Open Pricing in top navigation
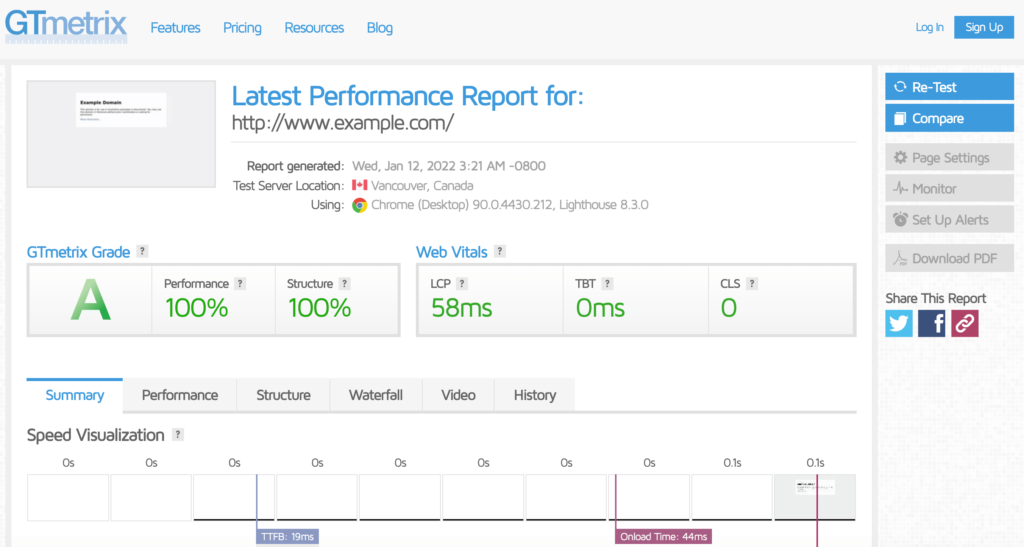The height and width of the screenshot is (547, 1024). click(242, 28)
